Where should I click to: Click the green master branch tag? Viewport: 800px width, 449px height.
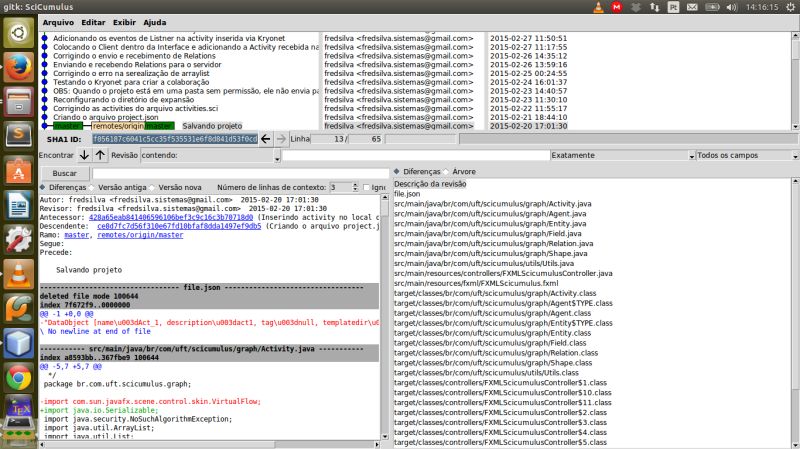pos(67,126)
